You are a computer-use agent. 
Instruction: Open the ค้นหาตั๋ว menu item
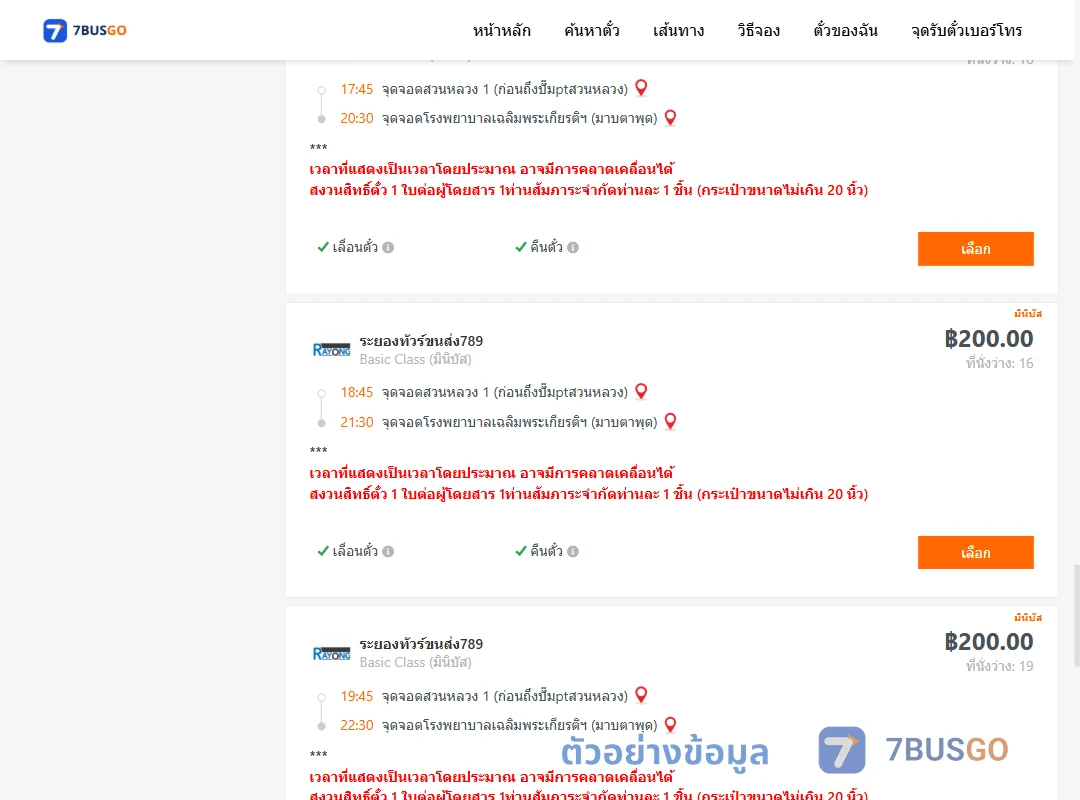pyautogui.click(x=592, y=30)
